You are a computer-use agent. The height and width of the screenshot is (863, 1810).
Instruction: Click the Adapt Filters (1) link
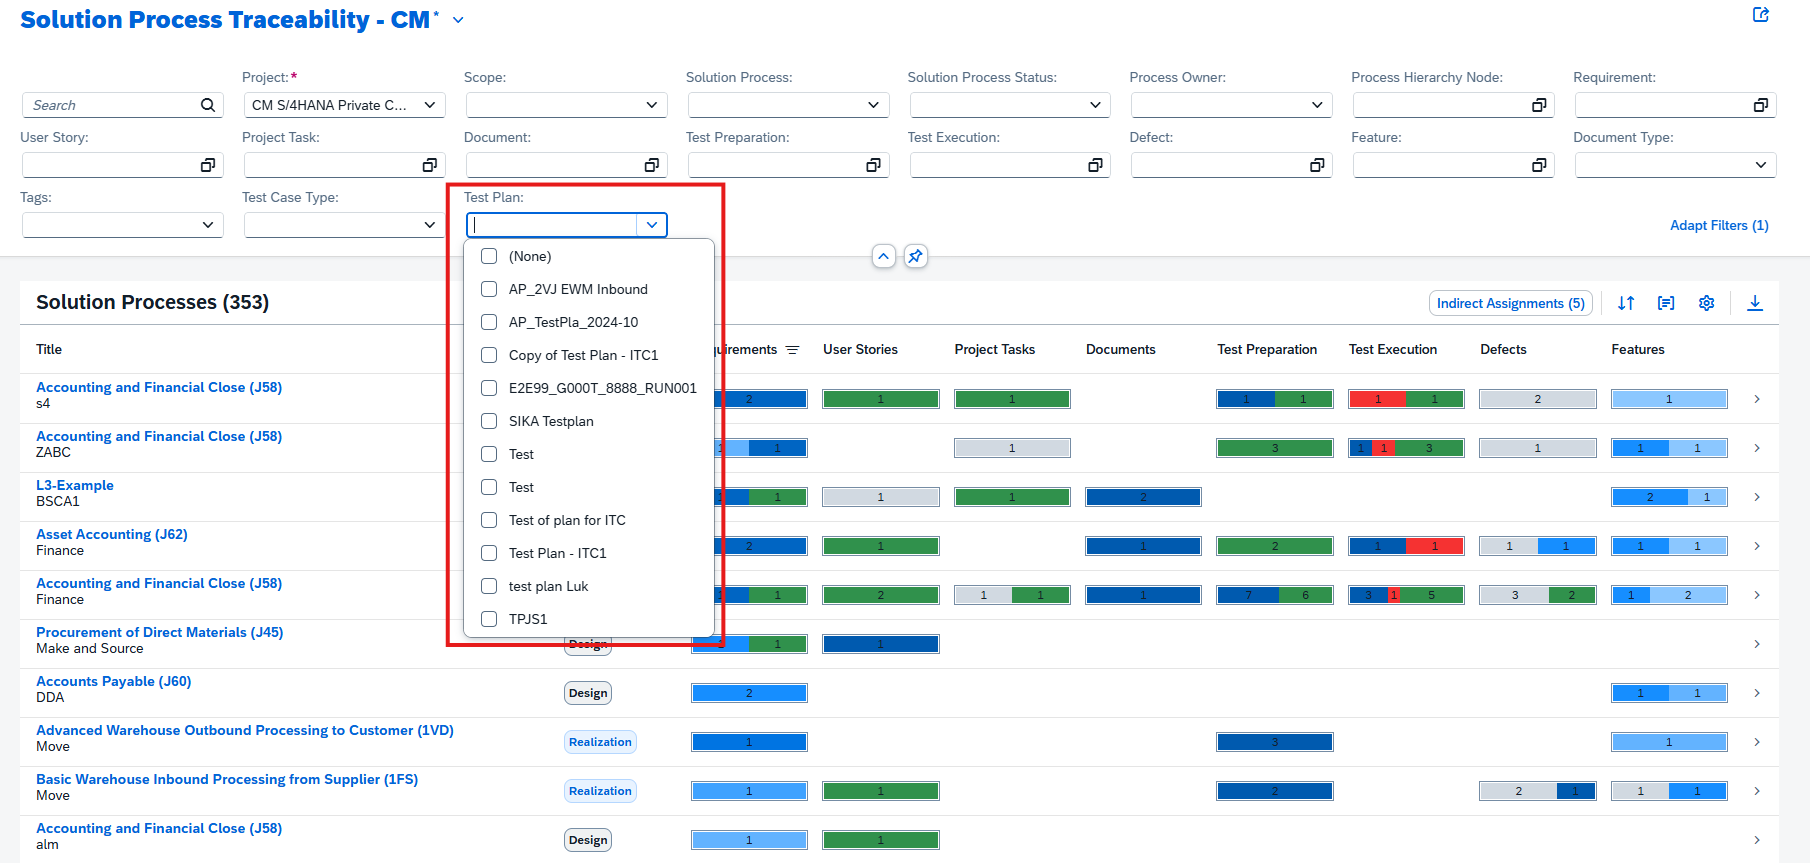(1718, 225)
